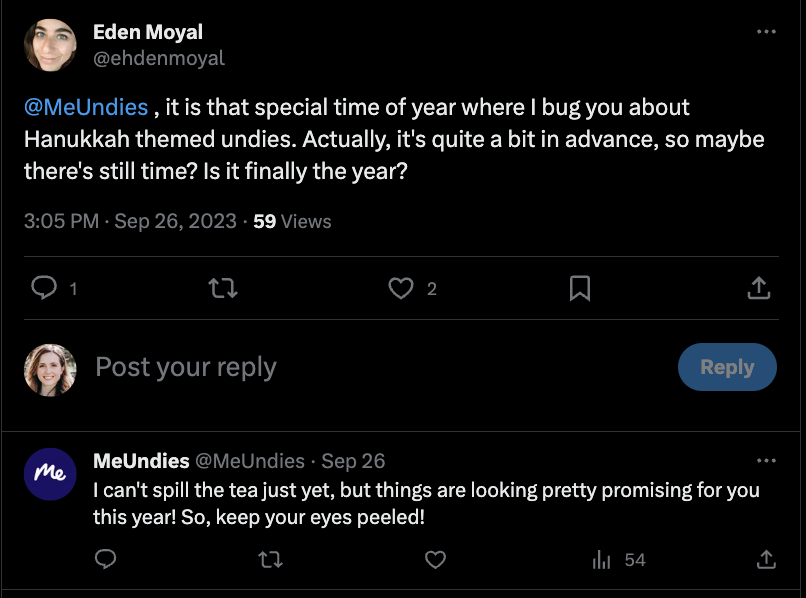Open the @MeUndies mention link
Image resolution: width=806 pixels, height=598 pixels.
[x=86, y=107]
